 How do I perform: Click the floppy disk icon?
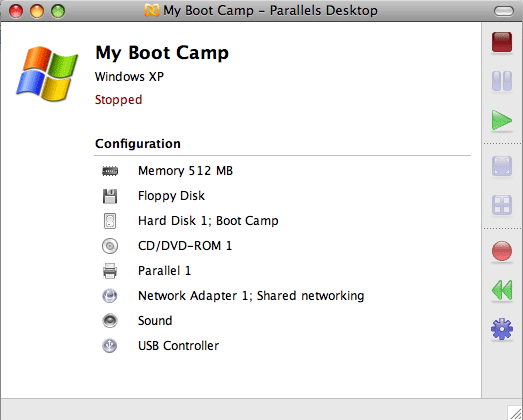(110, 196)
